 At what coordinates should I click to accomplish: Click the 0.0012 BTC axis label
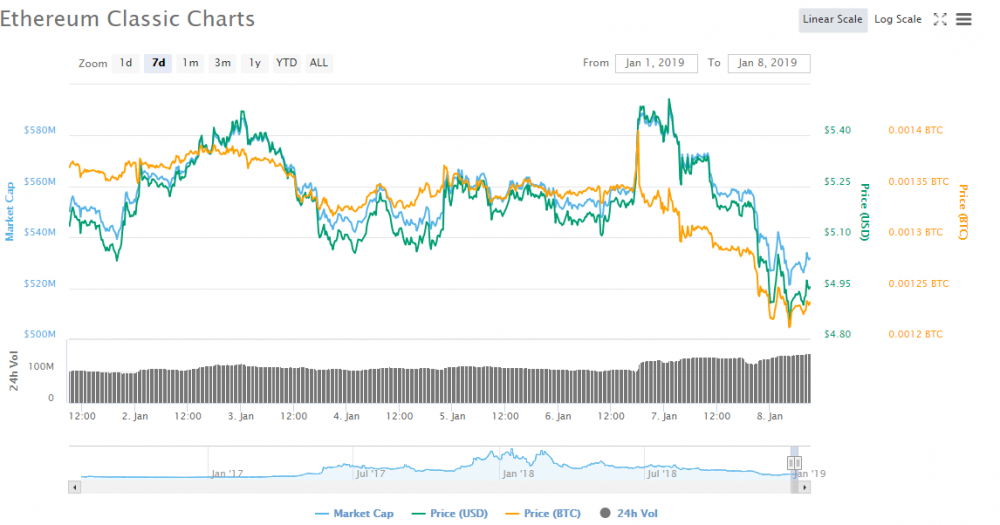(915, 334)
